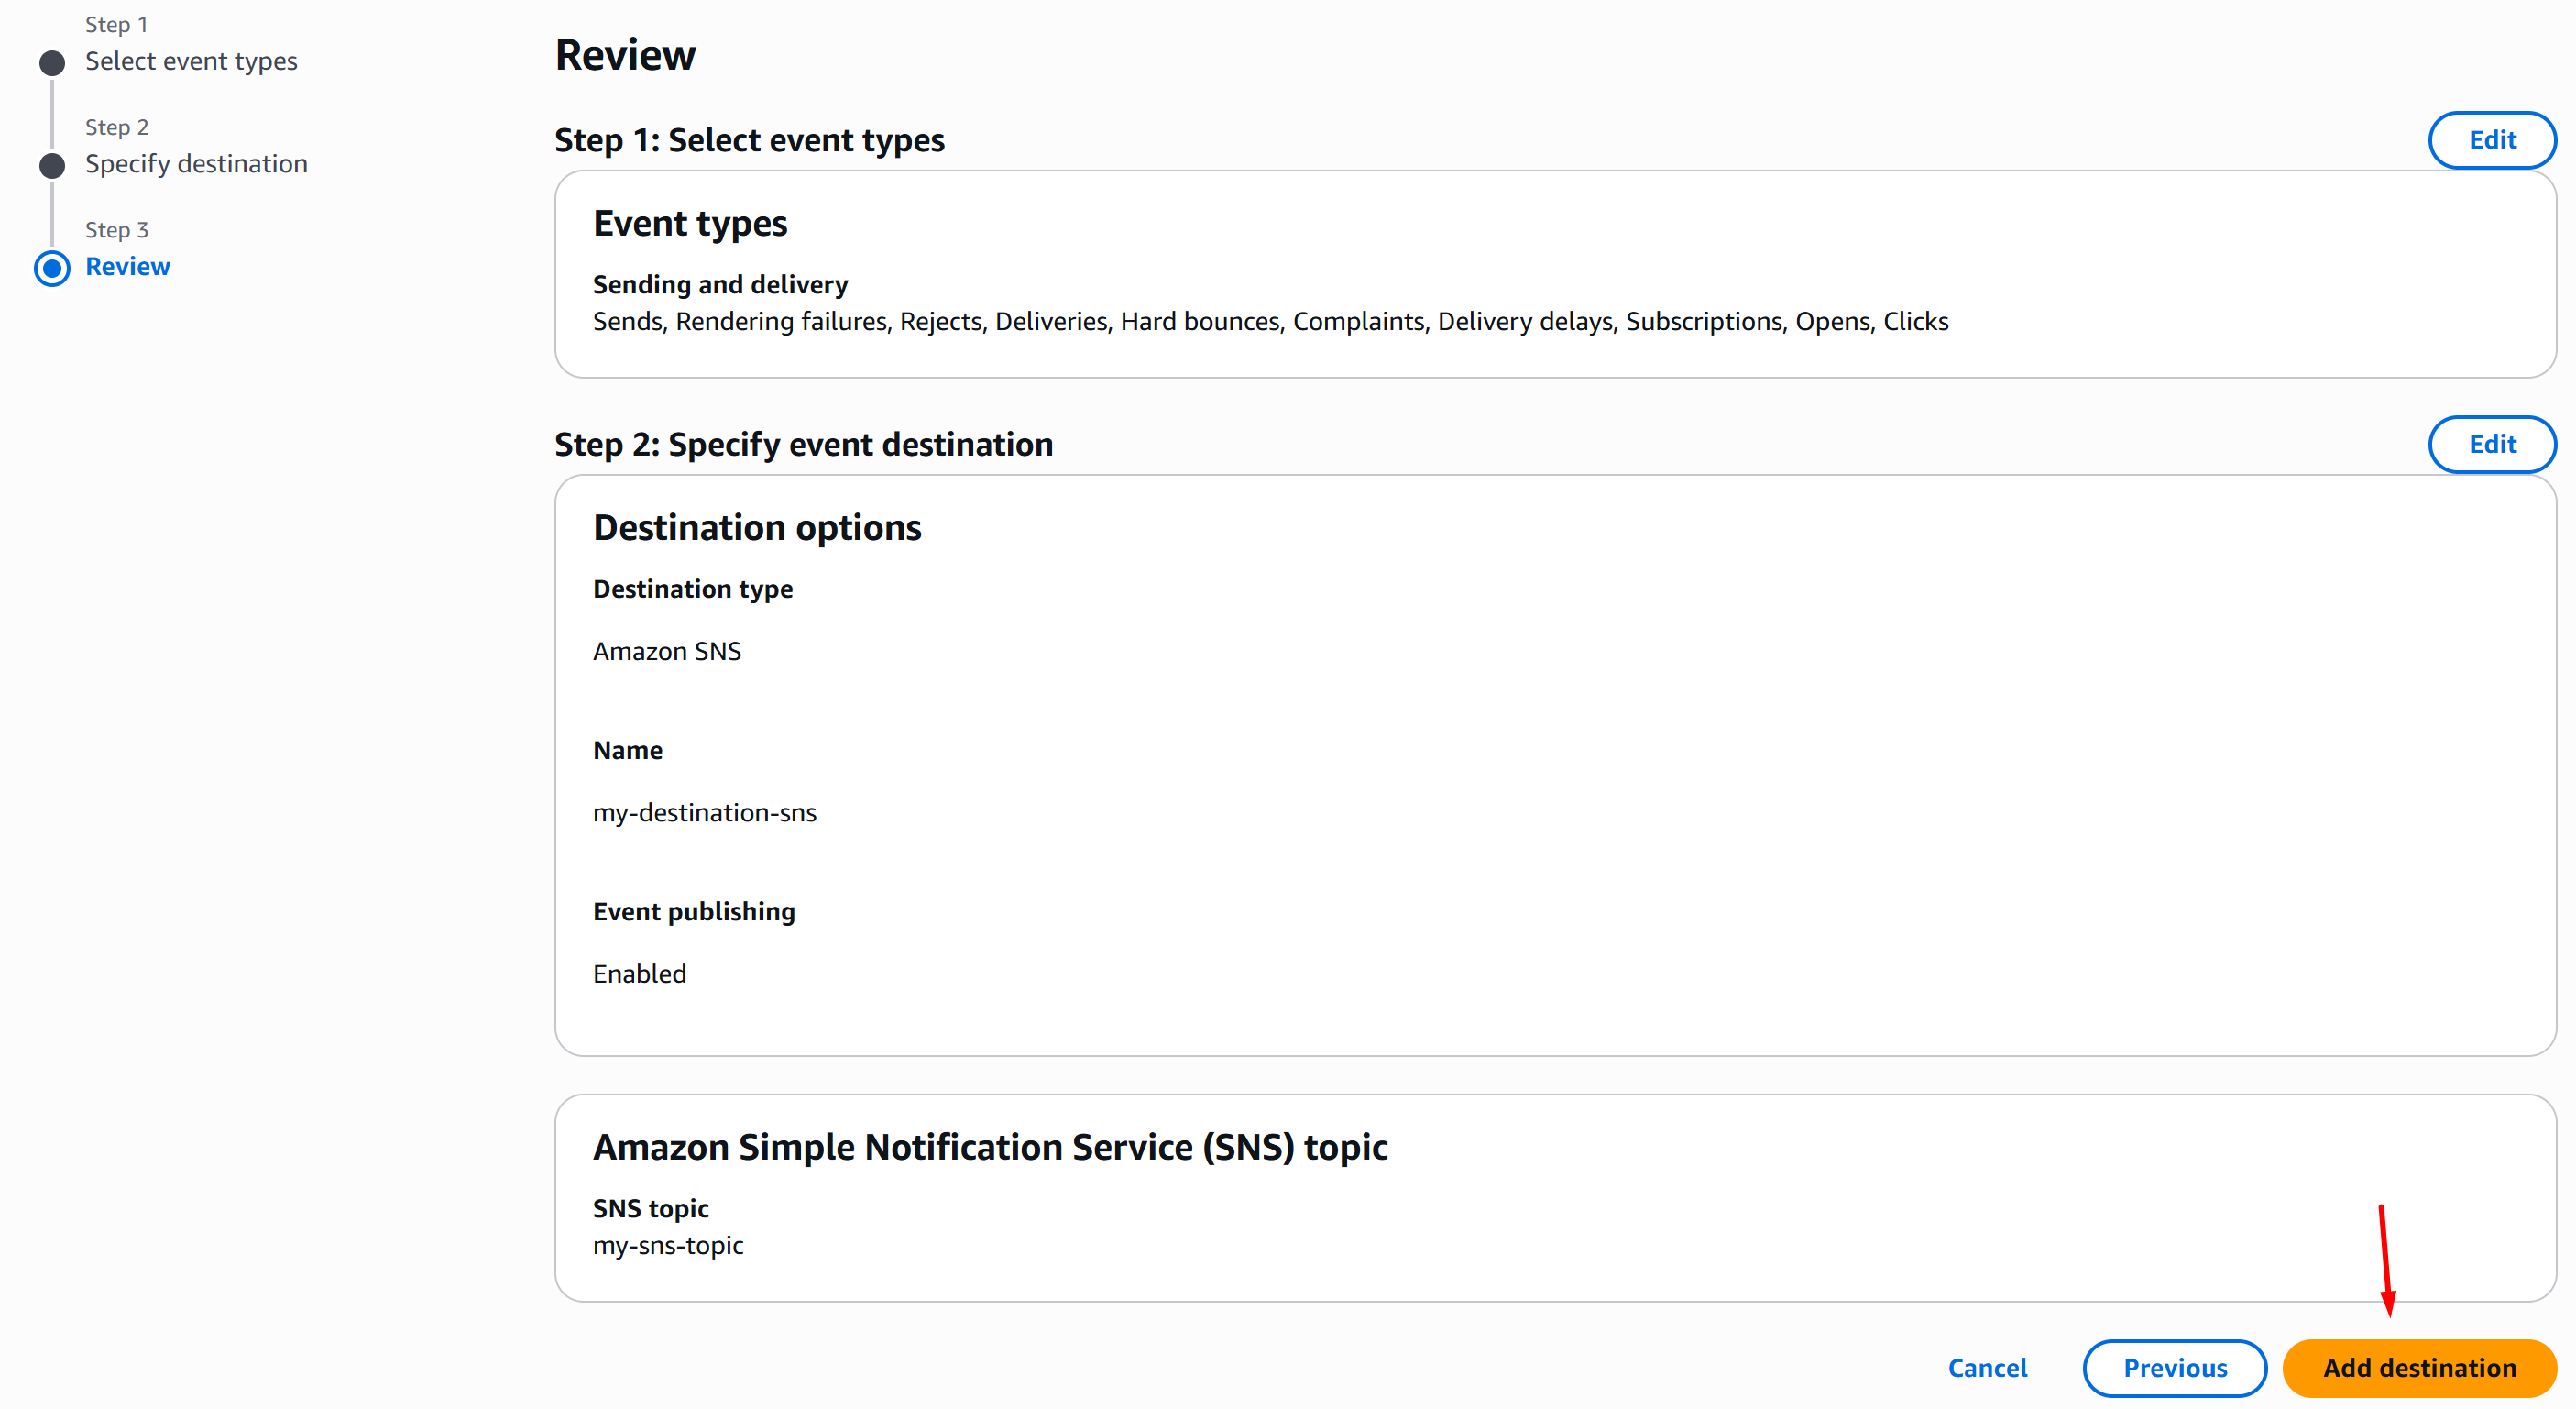
Task: Click the Amazon SNS destination type value
Action: [x=667, y=651]
